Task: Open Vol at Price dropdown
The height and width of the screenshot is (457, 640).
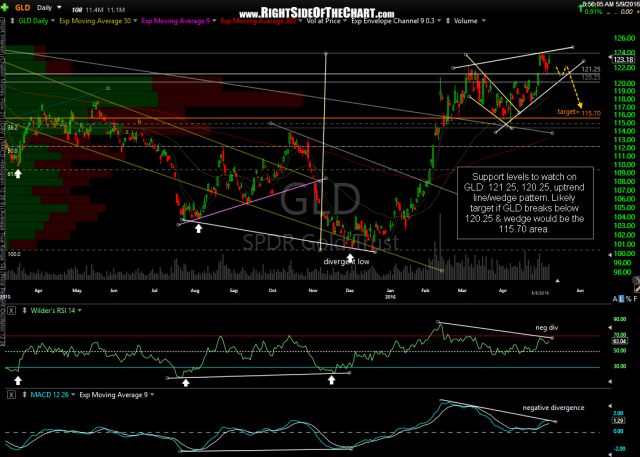Action: pos(345,21)
